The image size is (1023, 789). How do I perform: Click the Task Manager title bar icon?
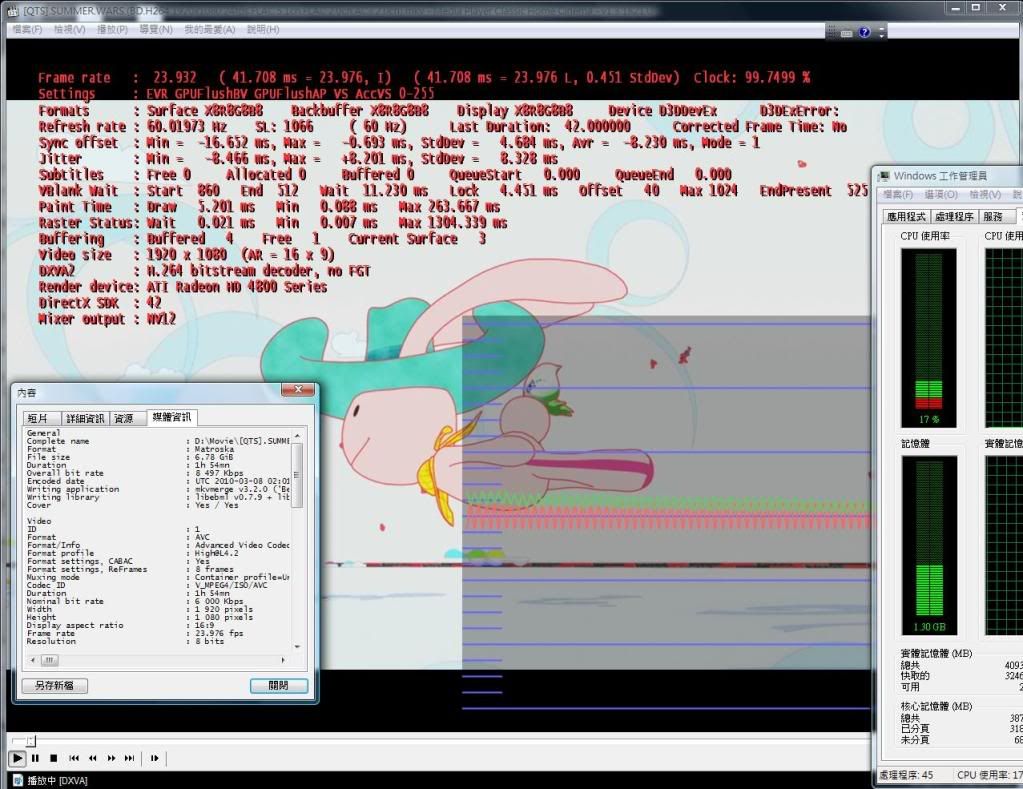(884, 176)
